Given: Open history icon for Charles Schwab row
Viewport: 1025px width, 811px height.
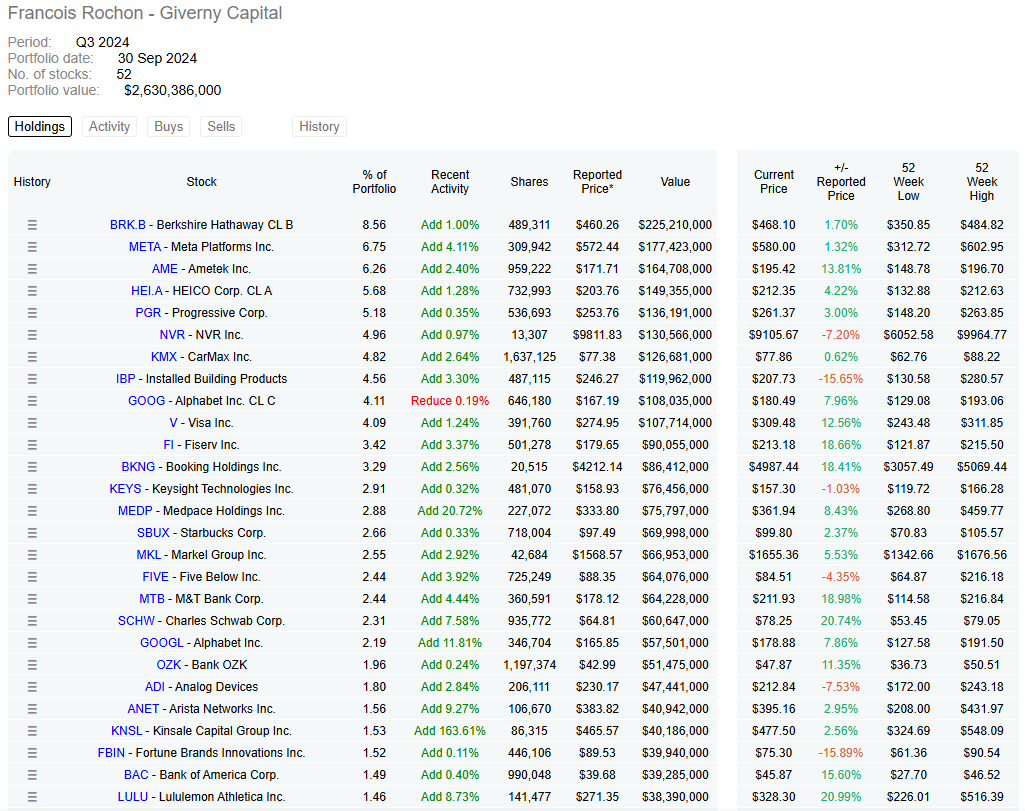Looking at the screenshot, I should (32, 621).
